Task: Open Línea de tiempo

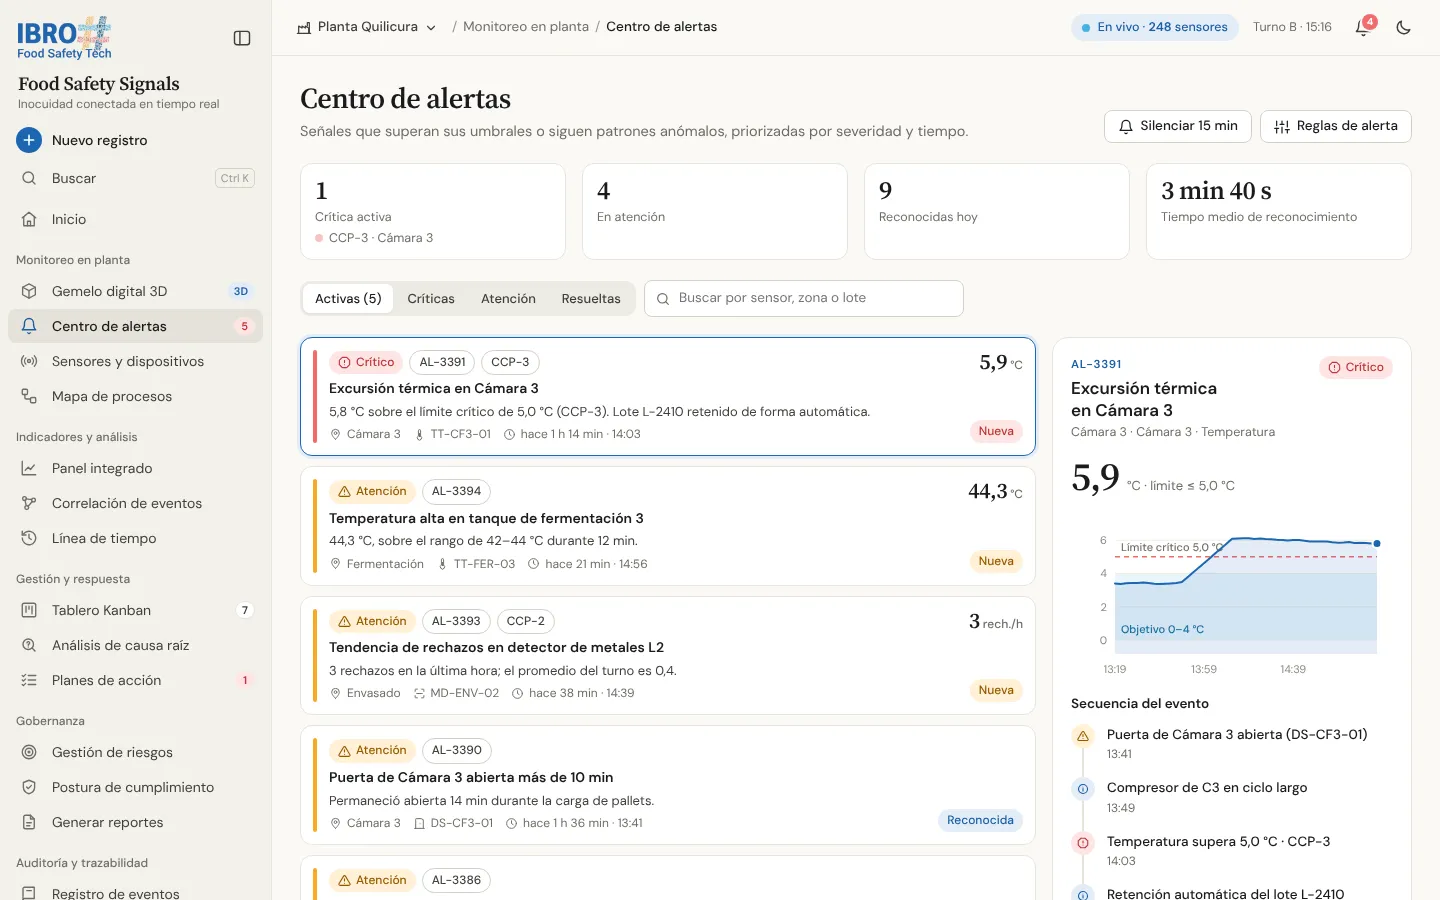Action: [x=136, y=538]
